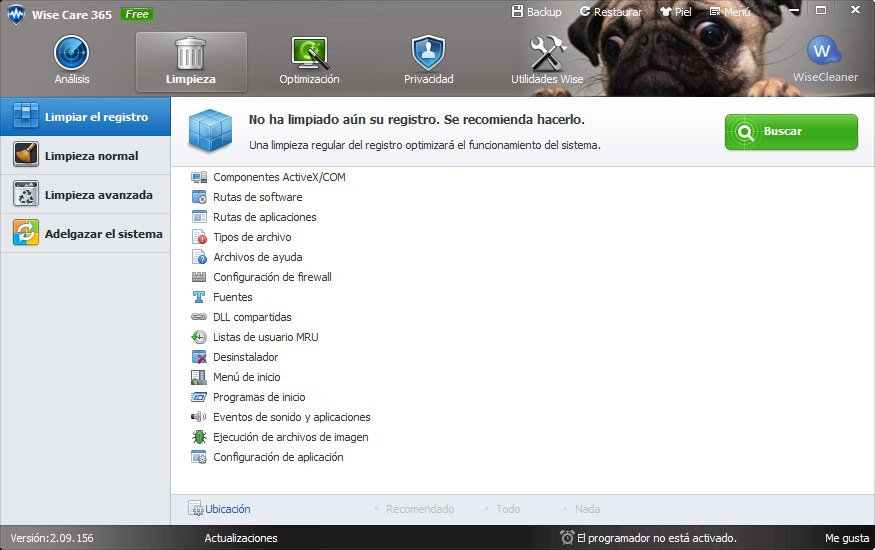Select 'Tipos de archivo' text
Screen dimensions: 875x550
[x=252, y=237]
